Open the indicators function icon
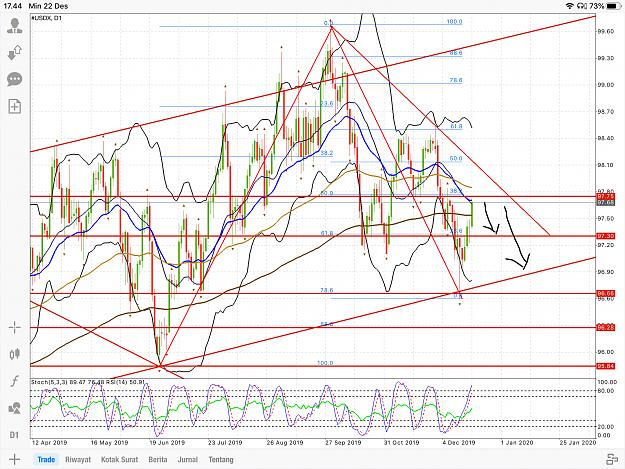Screen dimensions: 625x469 15,381
